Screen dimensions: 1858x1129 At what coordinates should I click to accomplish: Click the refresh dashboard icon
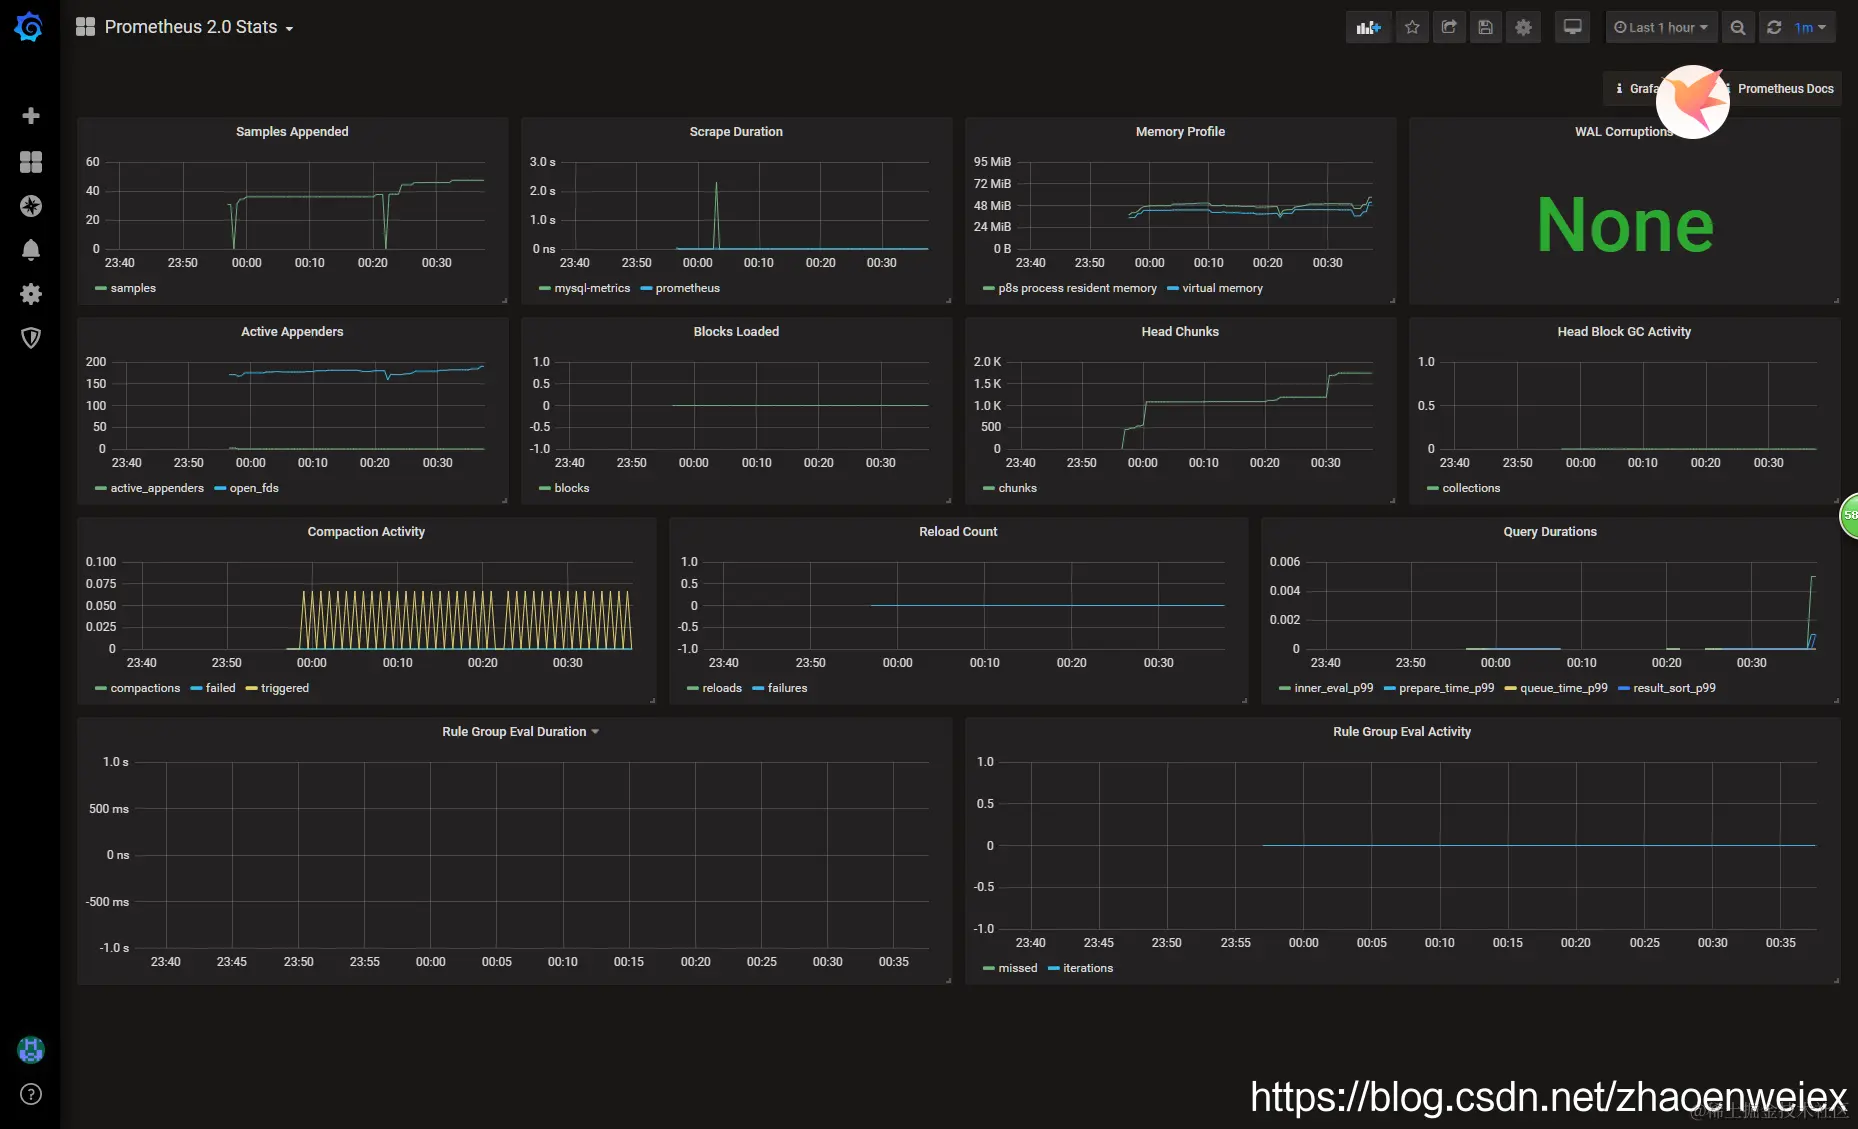point(1774,28)
